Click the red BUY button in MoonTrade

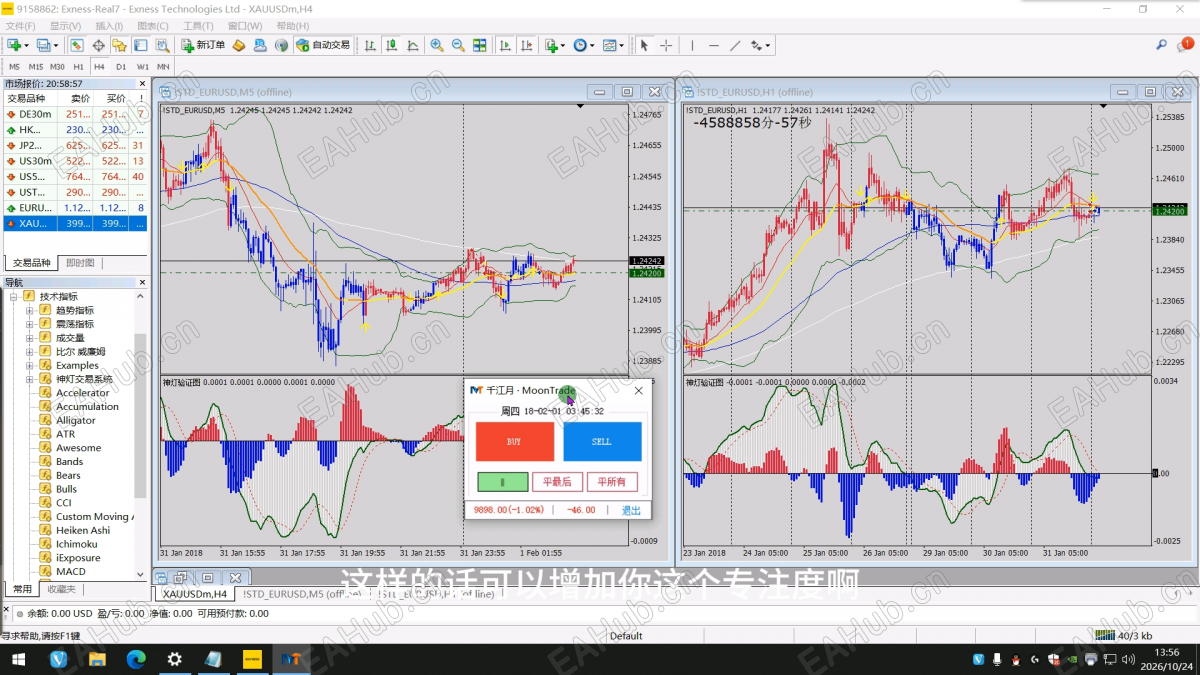pos(514,441)
